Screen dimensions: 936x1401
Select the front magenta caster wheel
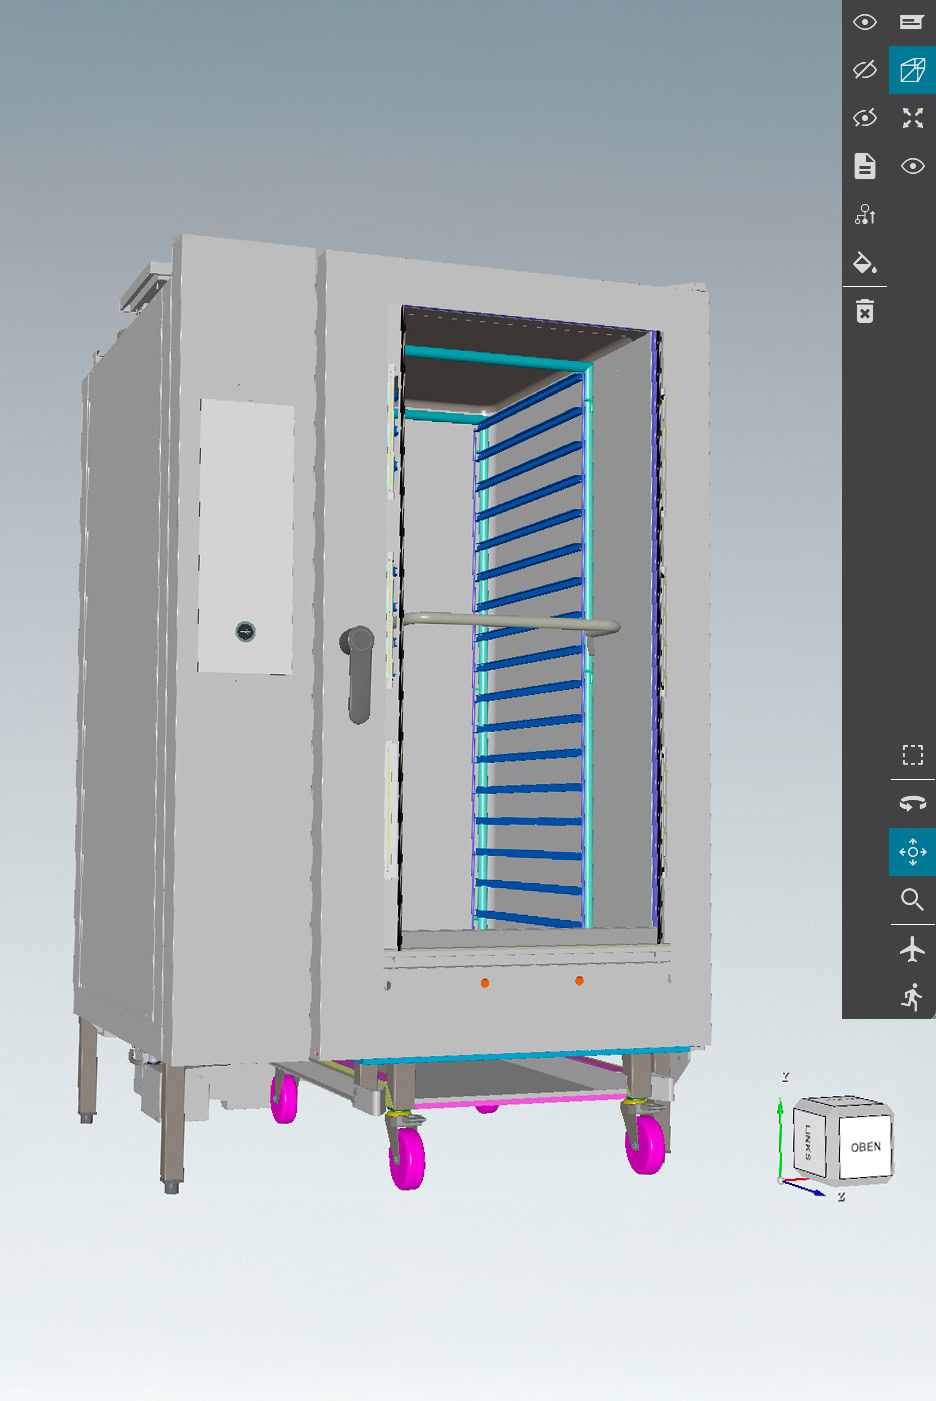click(x=407, y=1159)
